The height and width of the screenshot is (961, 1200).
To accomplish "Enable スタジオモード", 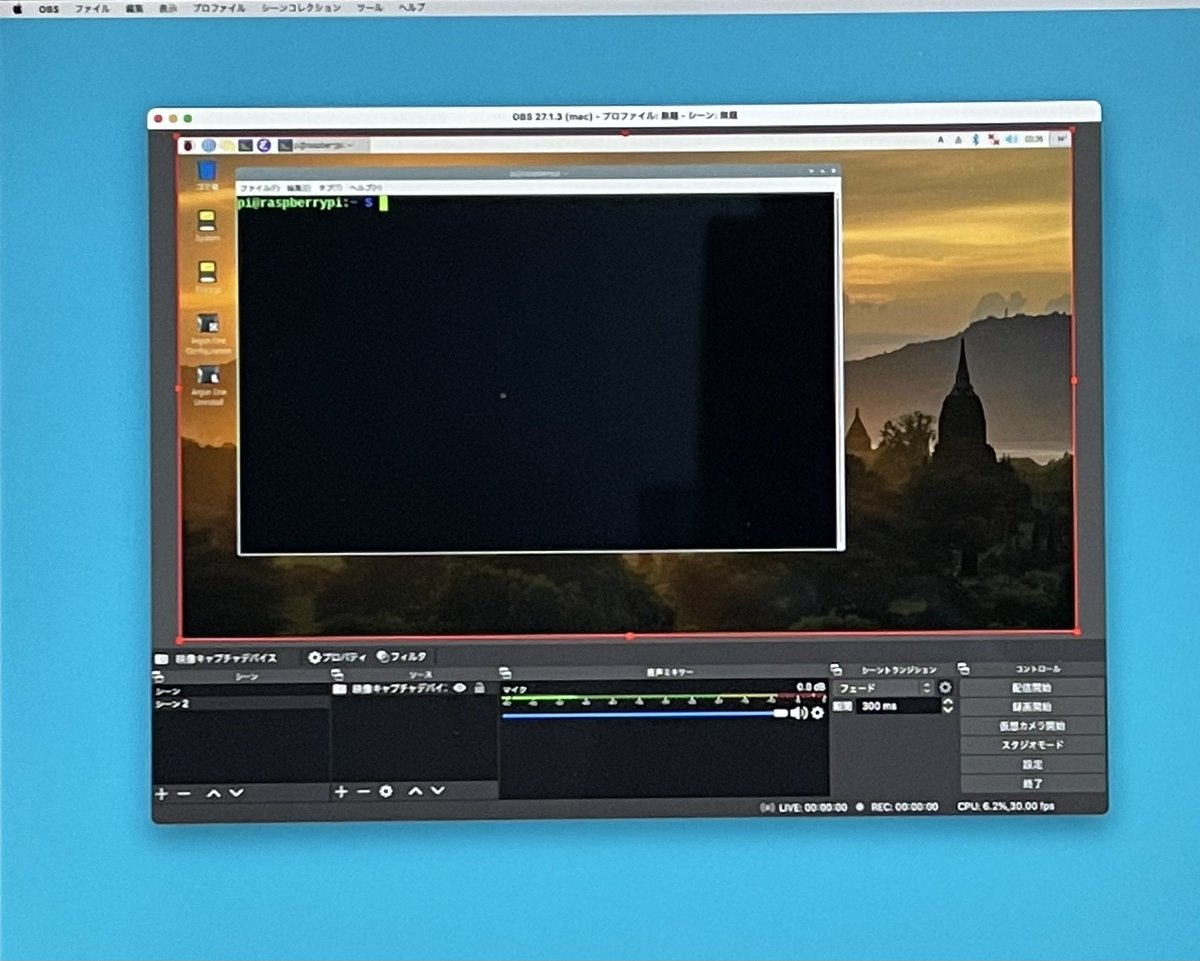I will (1032, 744).
